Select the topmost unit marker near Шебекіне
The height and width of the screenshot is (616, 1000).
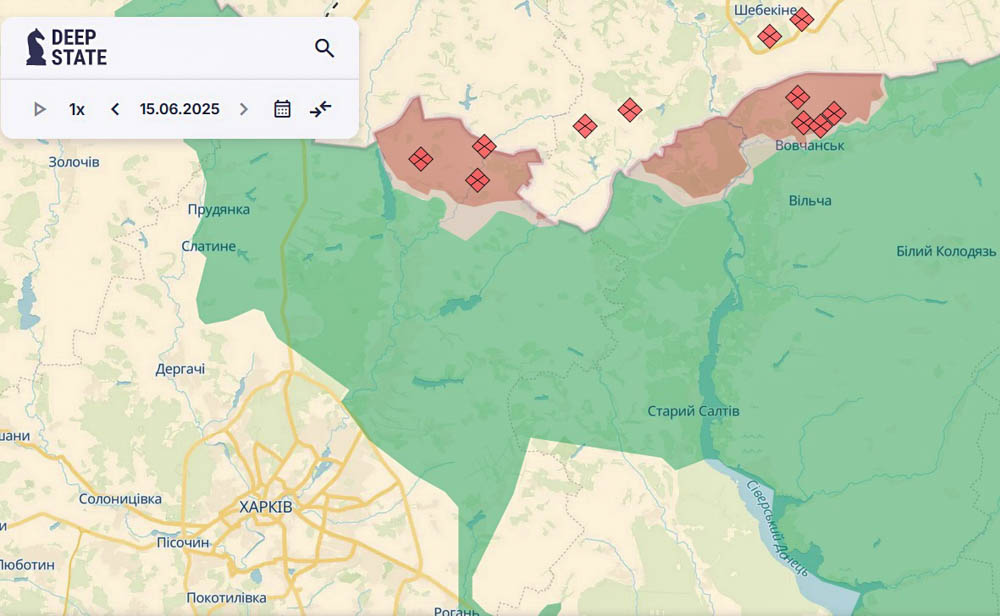click(801, 19)
